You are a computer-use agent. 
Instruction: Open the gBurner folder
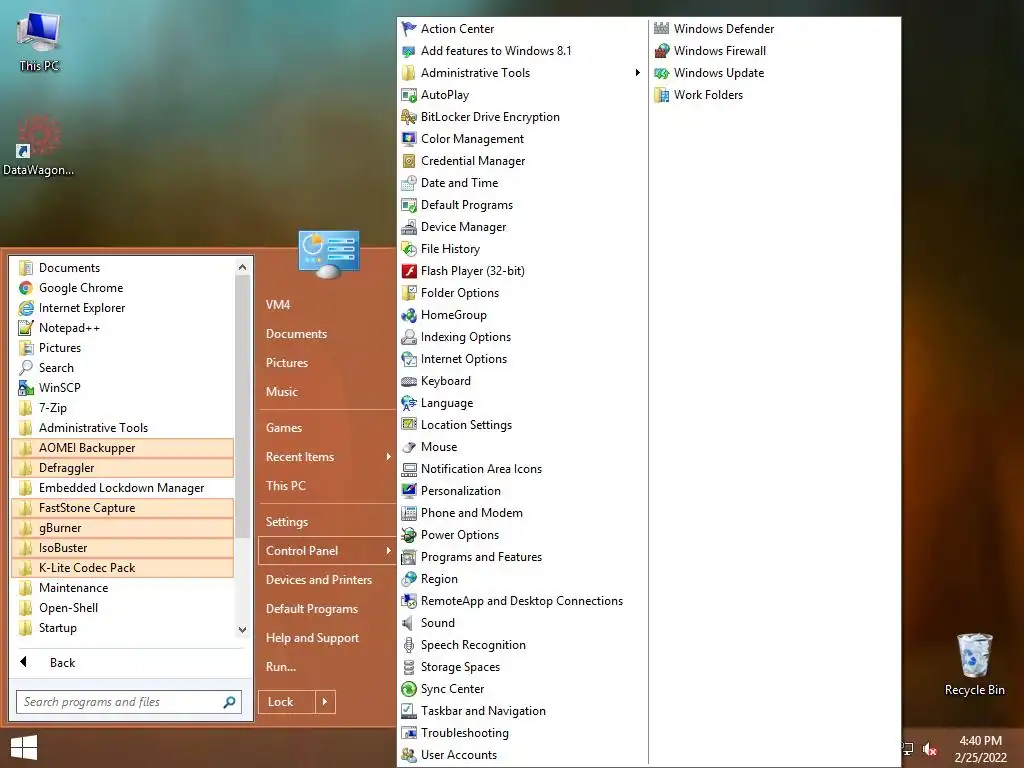[123, 528]
